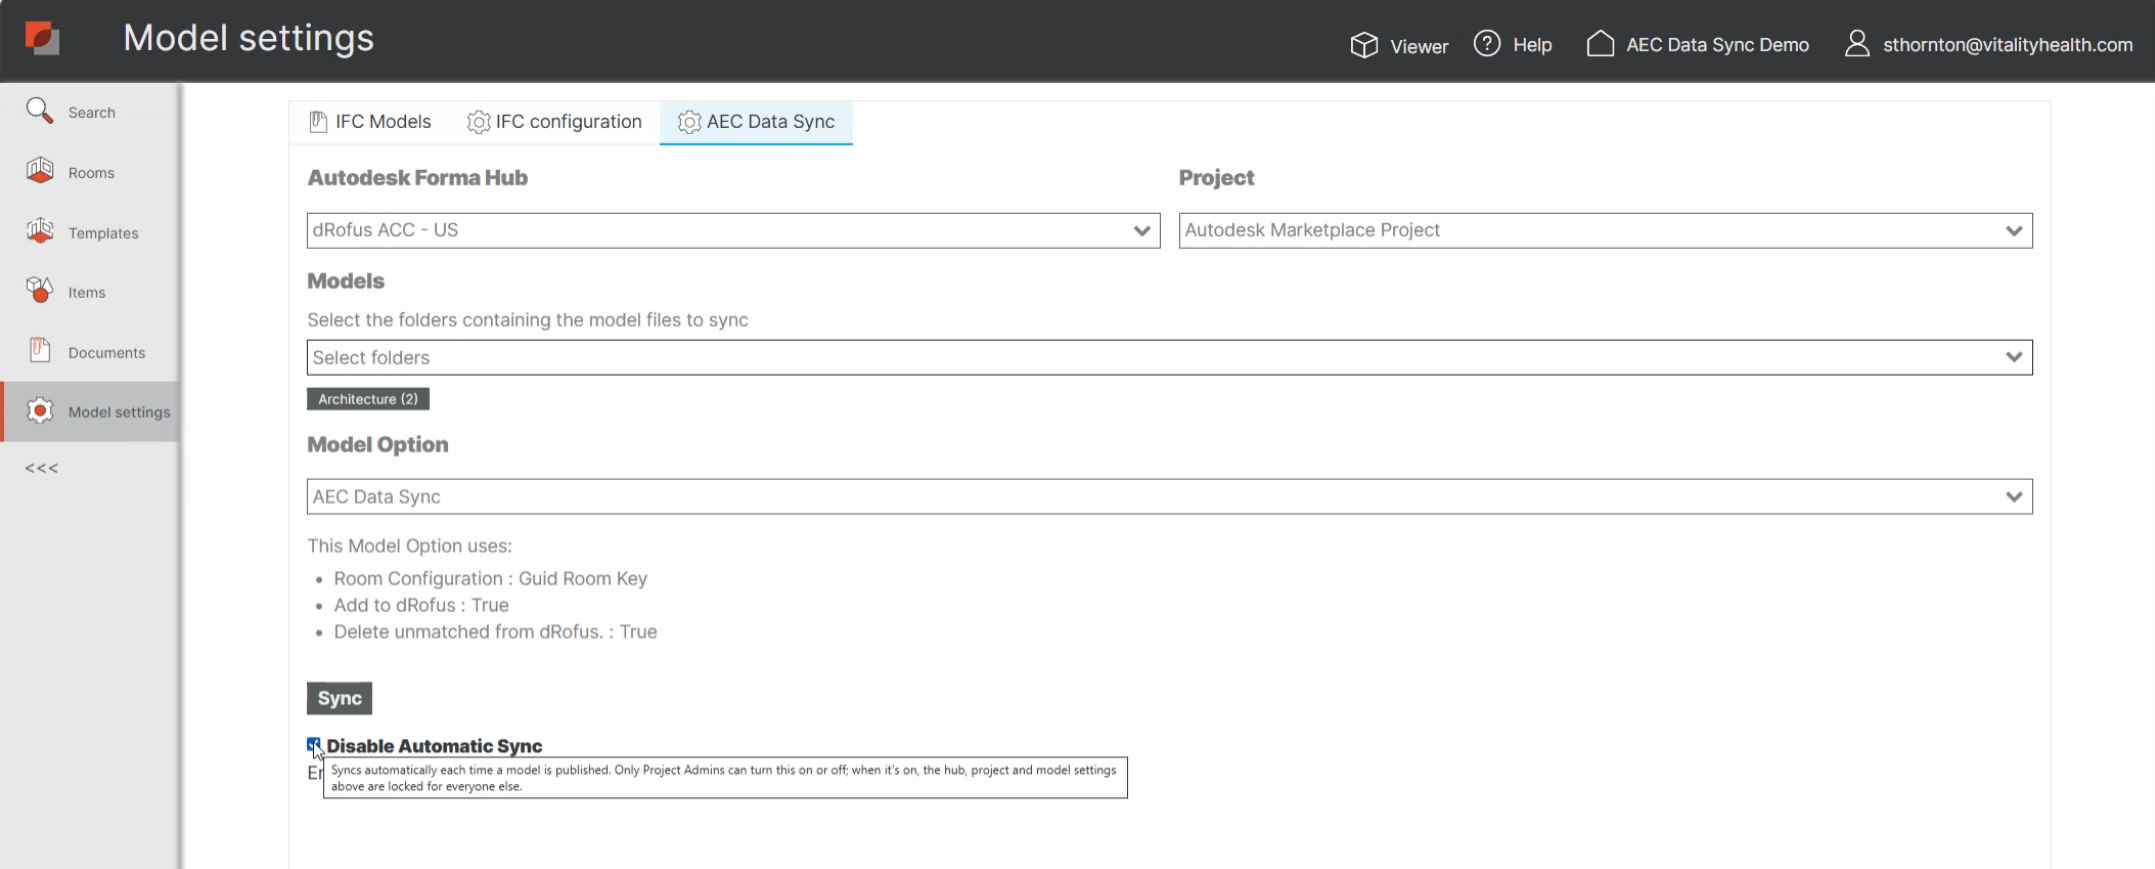Click the IFC Models tab file icon
Viewport: 2155px width, 869px height.
[x=318, y=122]
